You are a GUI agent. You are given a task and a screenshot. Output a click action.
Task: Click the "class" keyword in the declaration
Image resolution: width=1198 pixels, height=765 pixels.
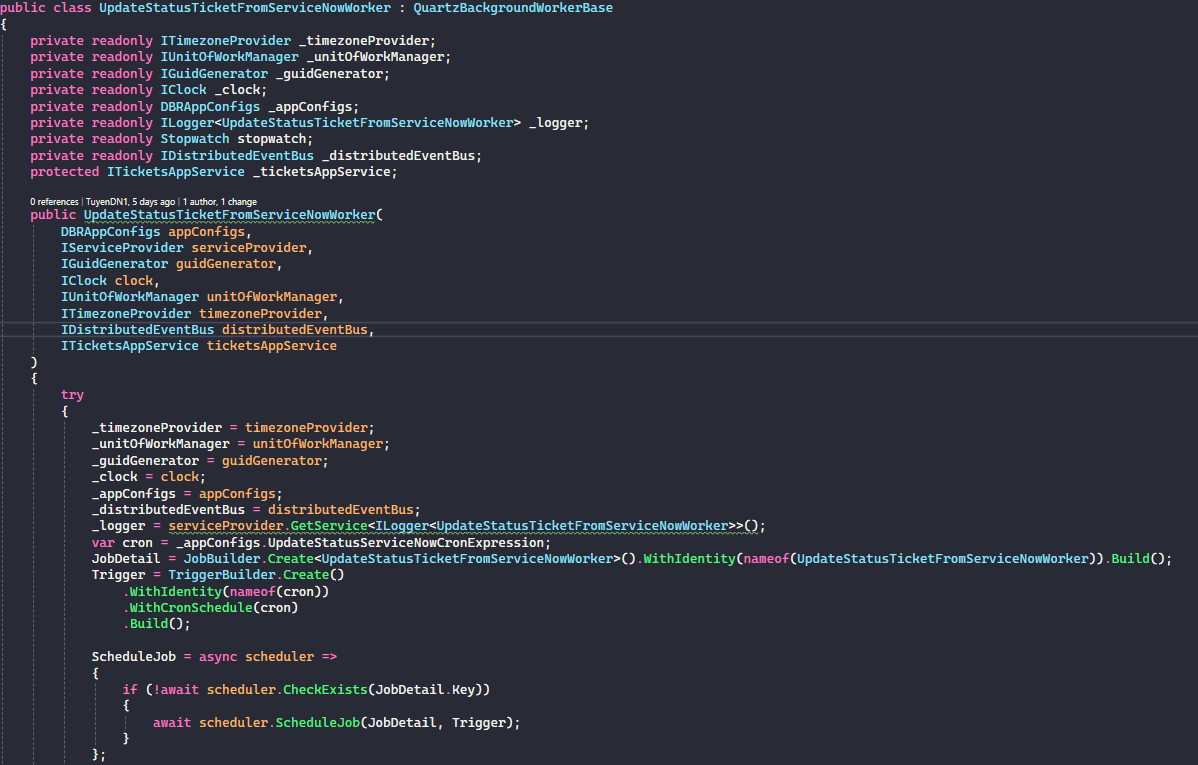(x=72, y=8)
